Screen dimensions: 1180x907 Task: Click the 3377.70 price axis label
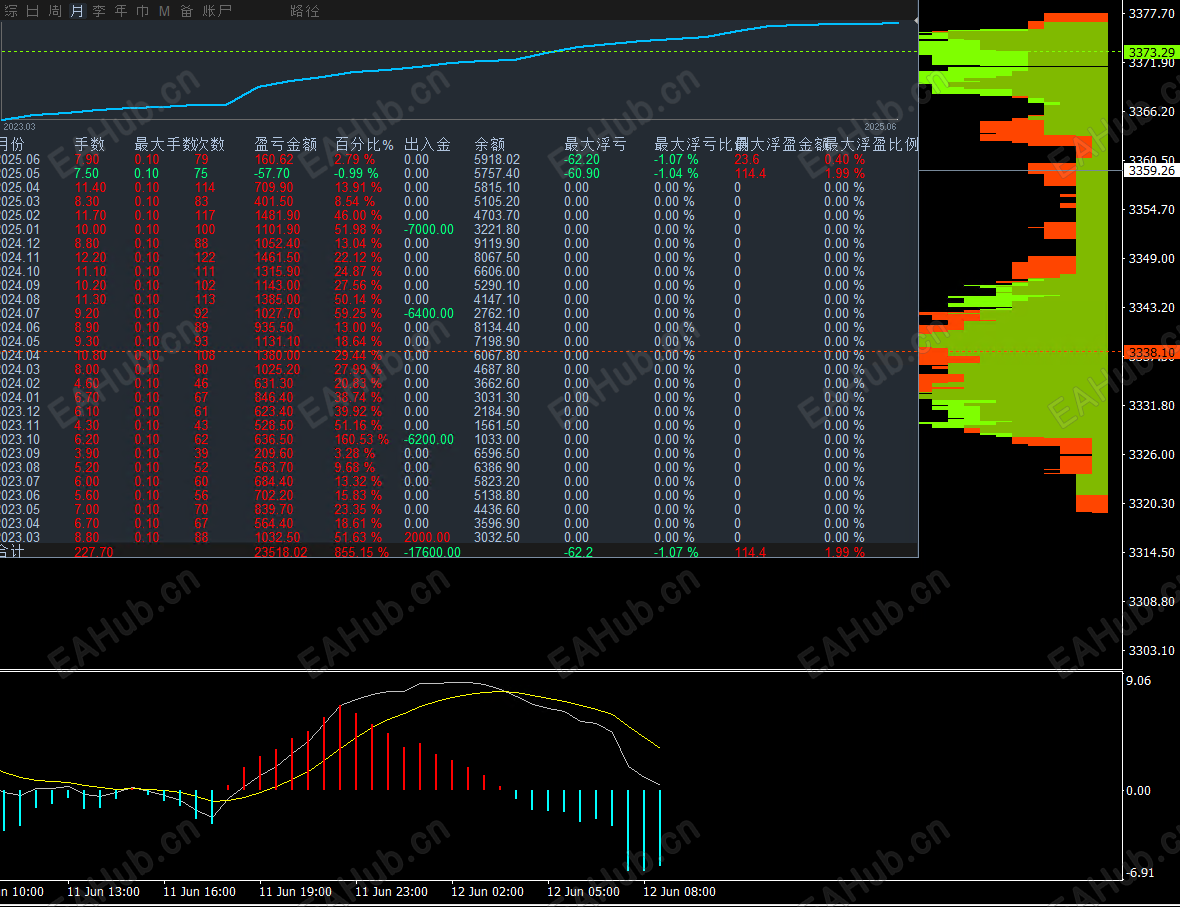point(1151,14)
